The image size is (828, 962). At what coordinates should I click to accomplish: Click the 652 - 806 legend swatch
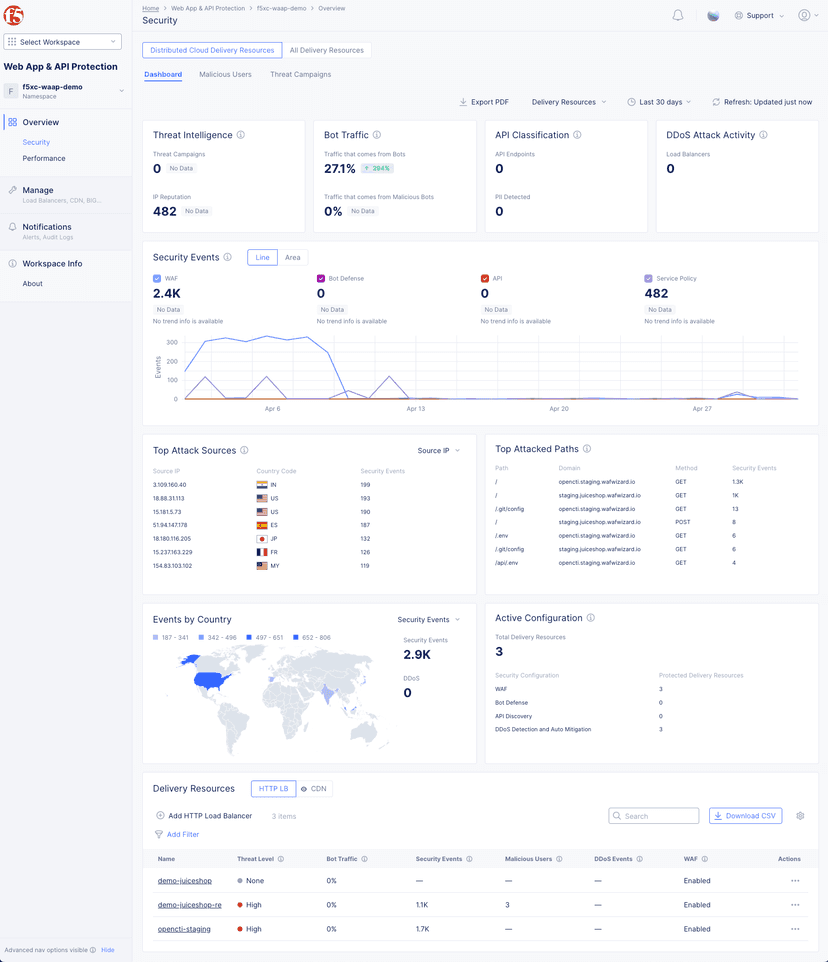297,637
